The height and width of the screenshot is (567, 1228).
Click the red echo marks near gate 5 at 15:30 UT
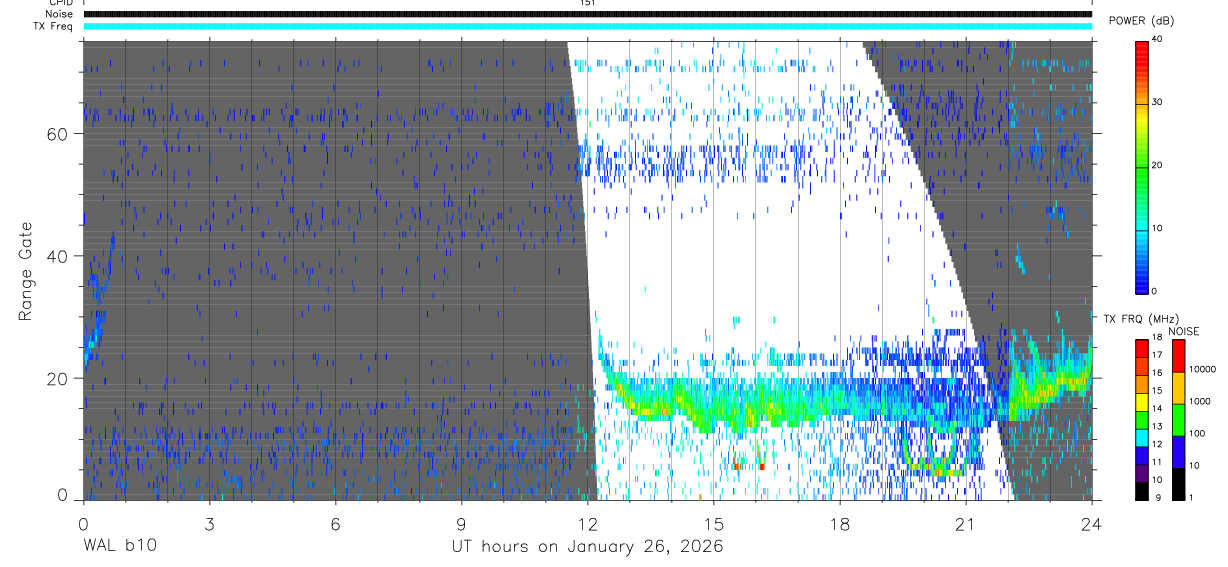click(x=737, y=466)
